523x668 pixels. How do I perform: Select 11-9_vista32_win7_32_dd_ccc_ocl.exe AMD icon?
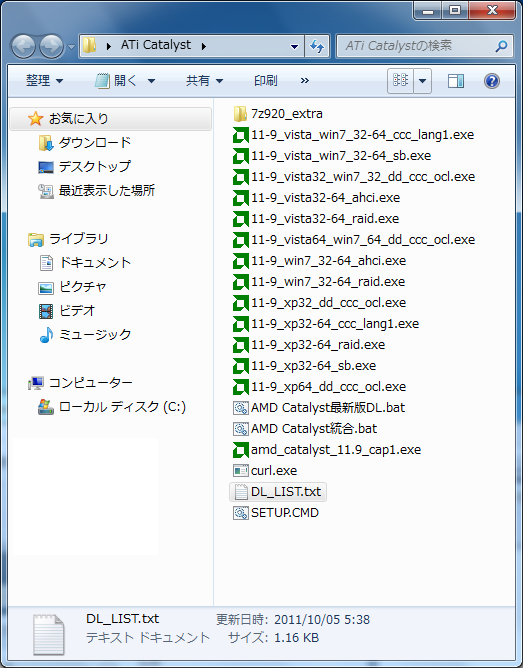[x=241, y=177]
